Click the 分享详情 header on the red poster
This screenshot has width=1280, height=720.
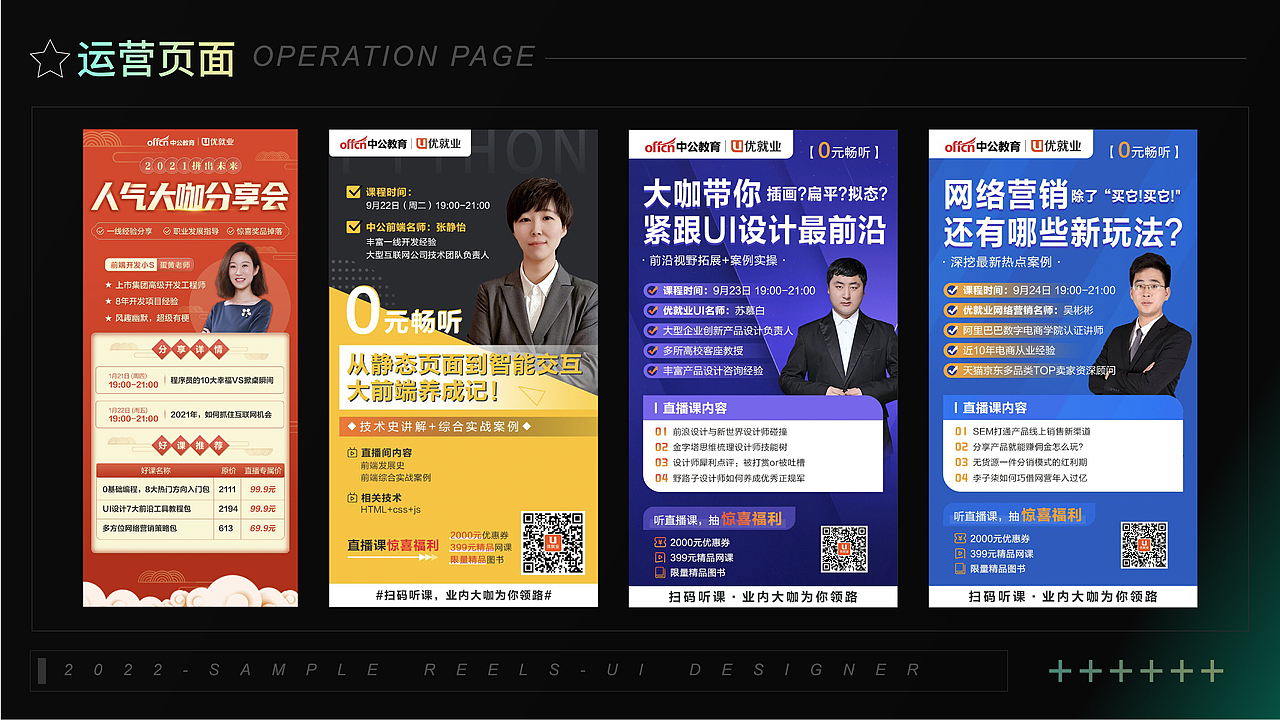click(x=190, y=349)
